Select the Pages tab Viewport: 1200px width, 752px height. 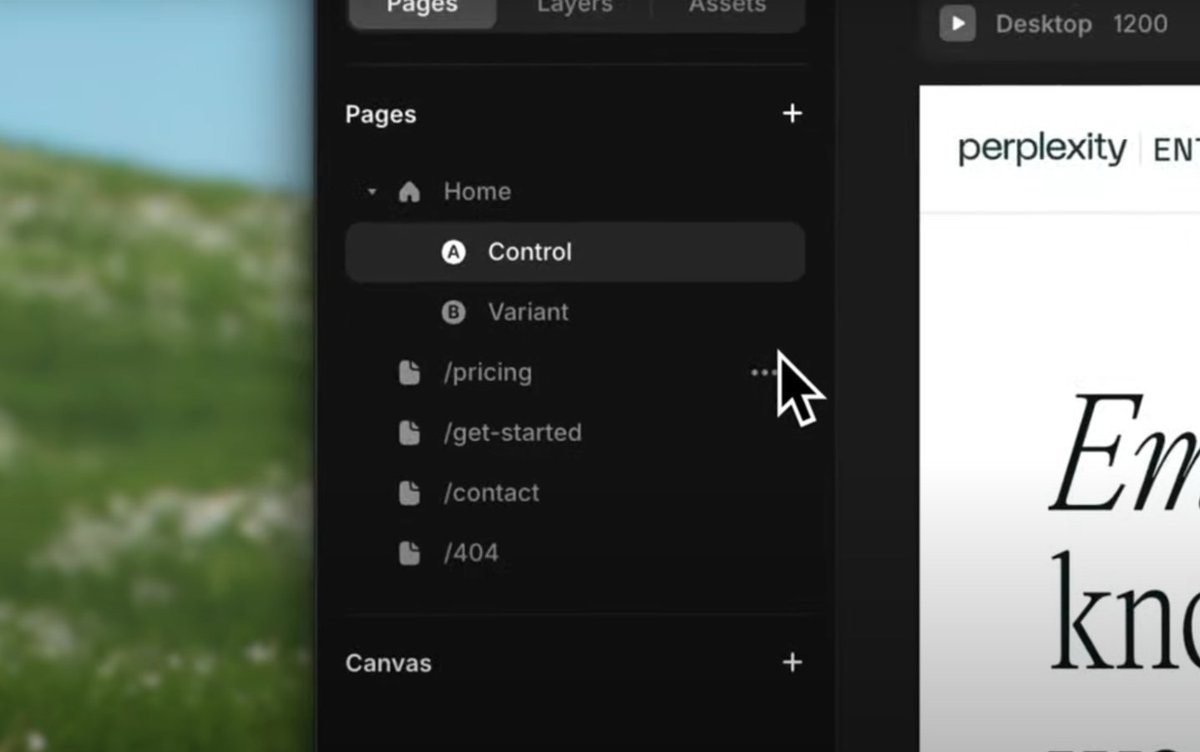pos(421,8)
